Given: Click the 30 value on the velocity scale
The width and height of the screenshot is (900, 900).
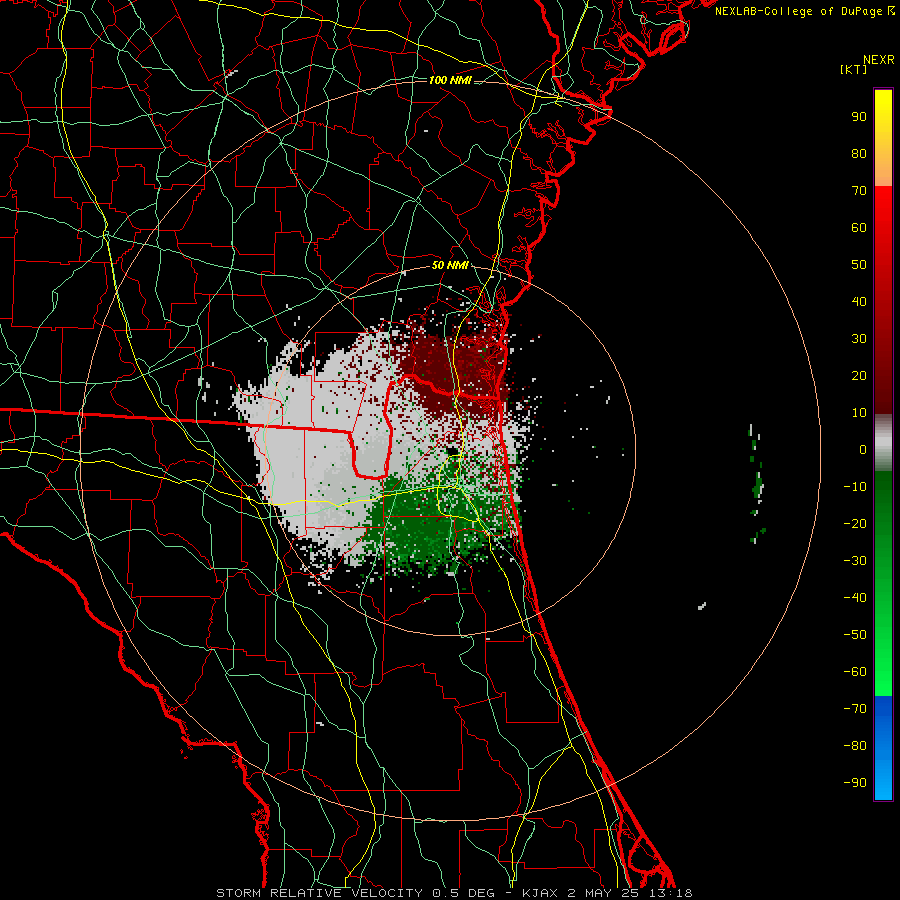Looking at the screenshot, I should point(859,339).
